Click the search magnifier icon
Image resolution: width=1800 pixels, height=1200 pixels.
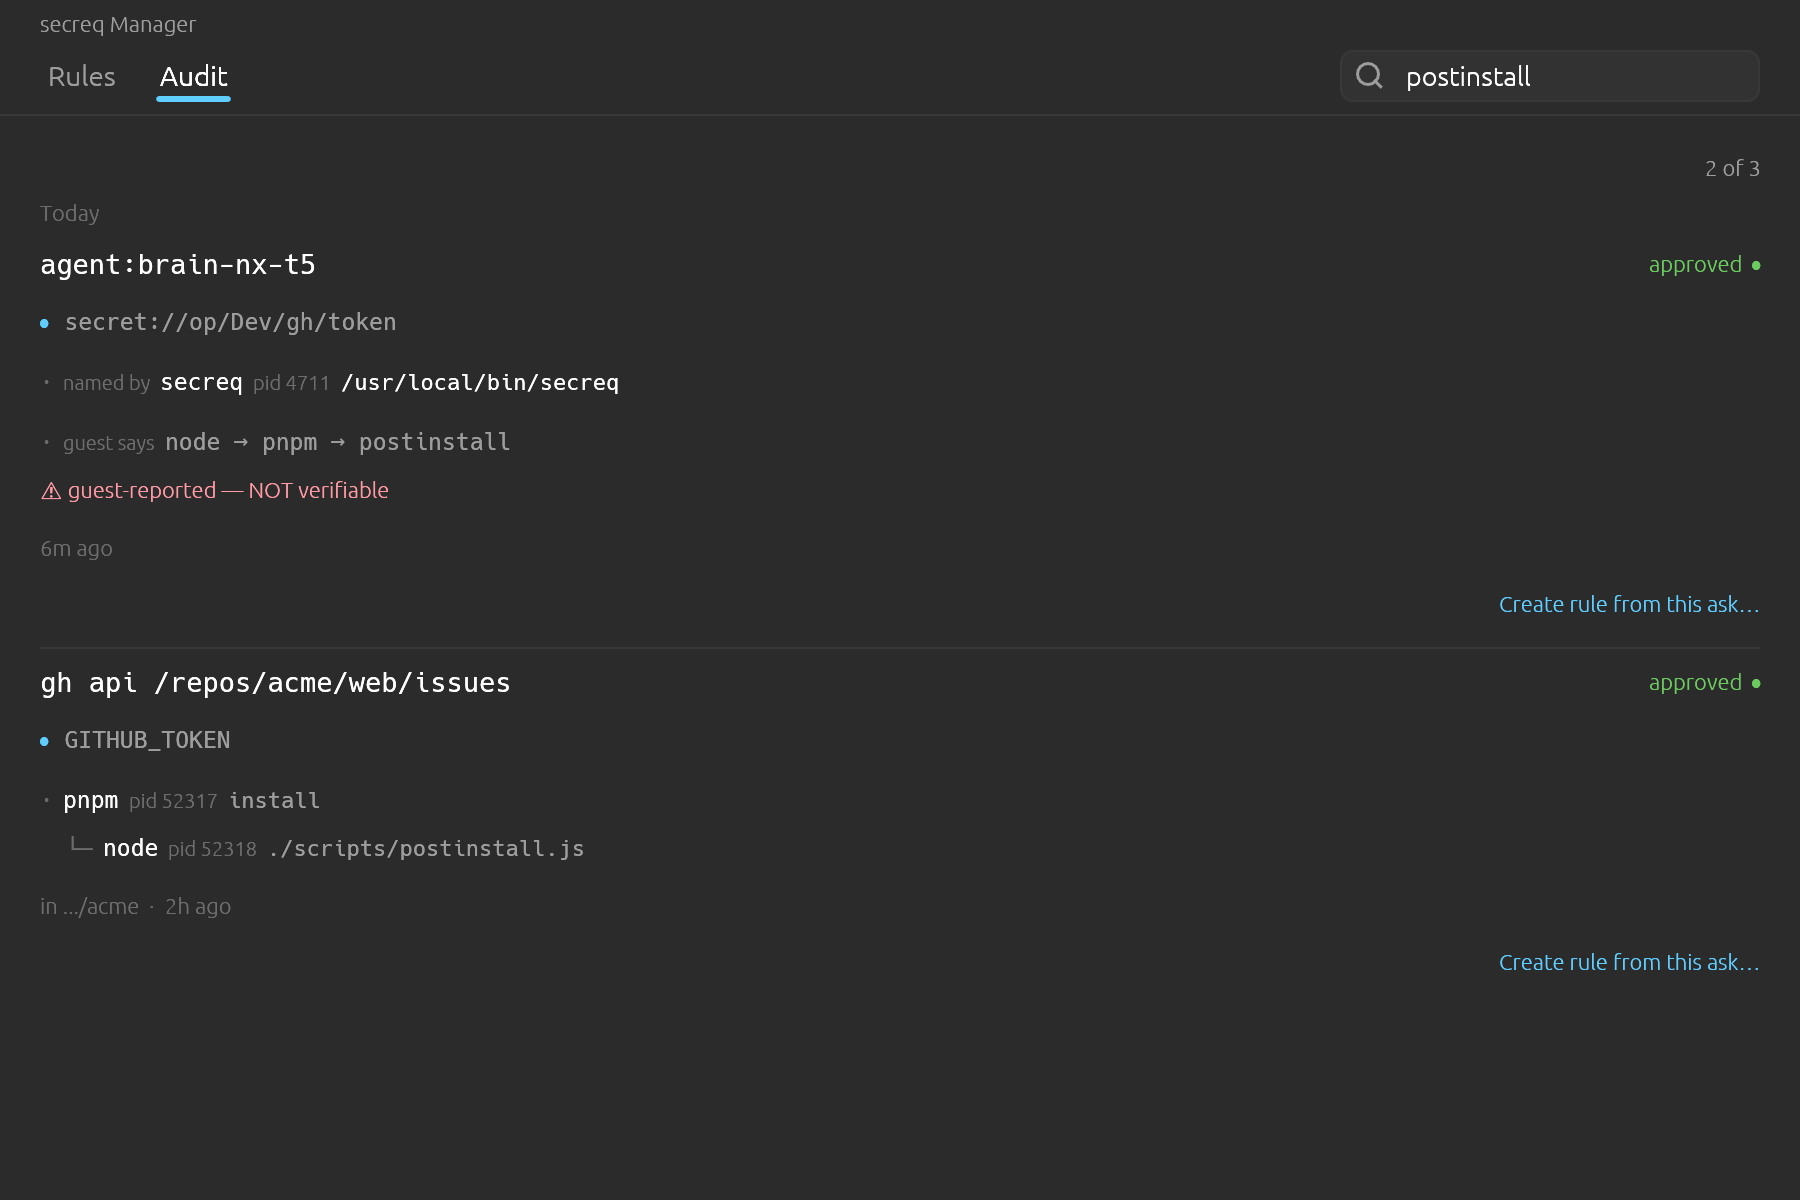1369,76
